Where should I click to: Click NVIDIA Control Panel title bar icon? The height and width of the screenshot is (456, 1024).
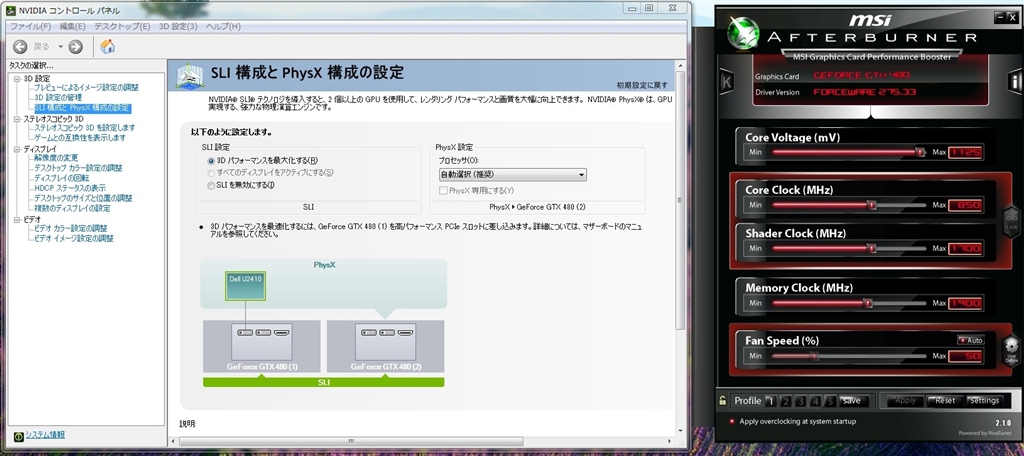pyautogui.click(x=11, y=10)
